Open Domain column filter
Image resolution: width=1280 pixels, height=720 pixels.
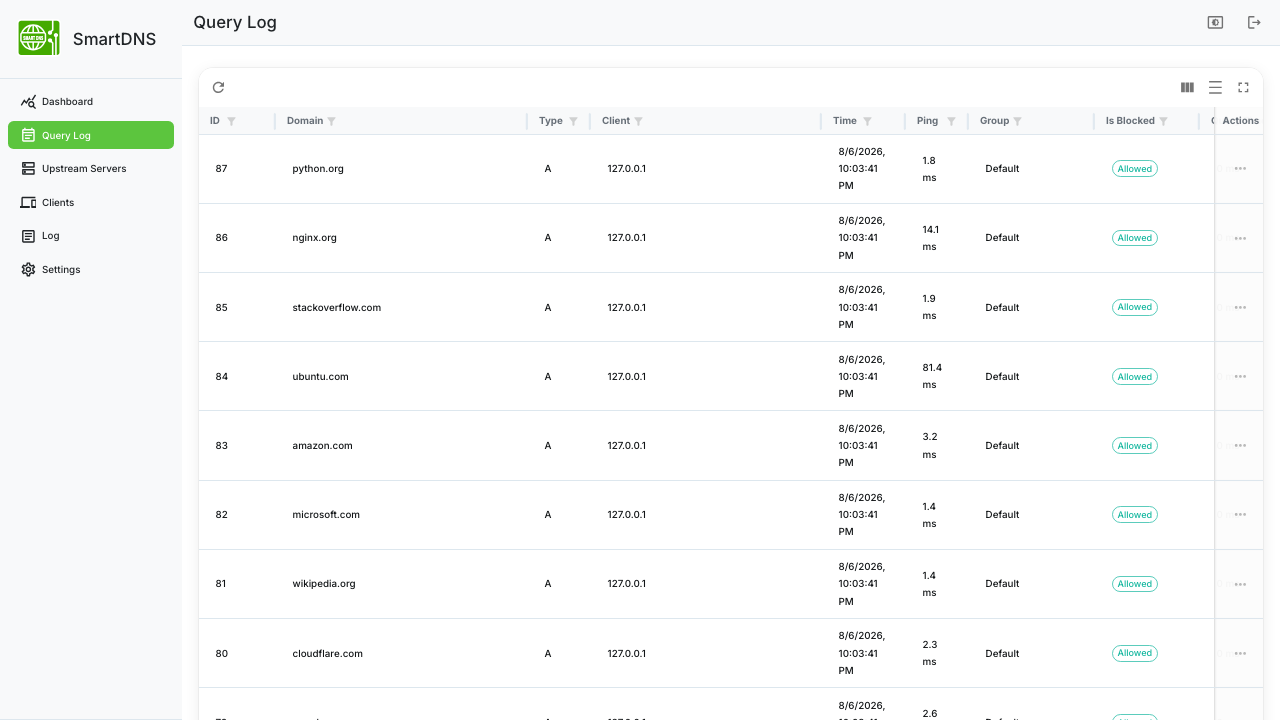tap(331, 121)
